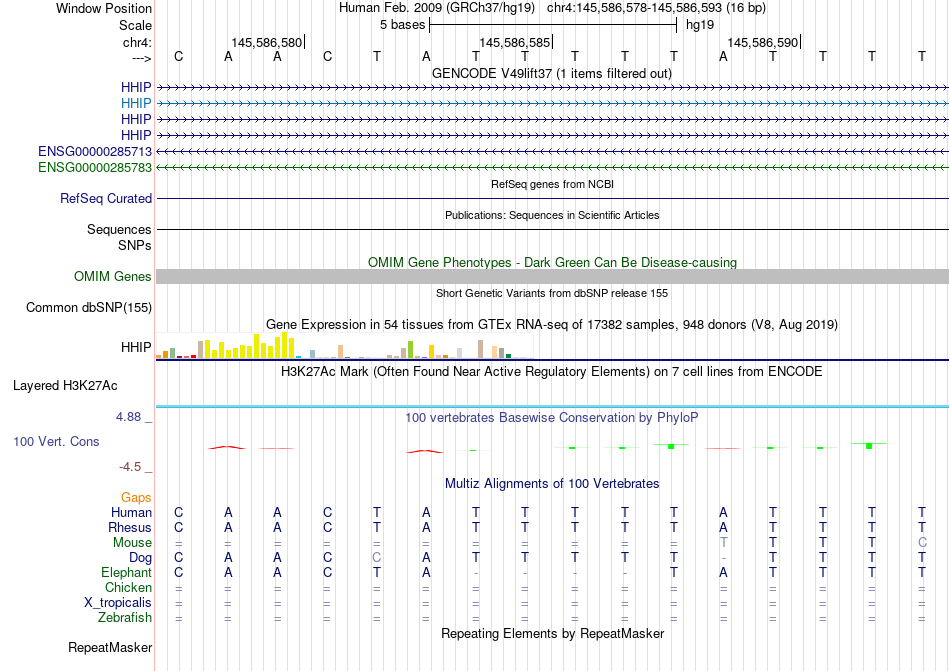Select the light-blue HHIP transcript label
950x671 pixels.
[136, 104]
